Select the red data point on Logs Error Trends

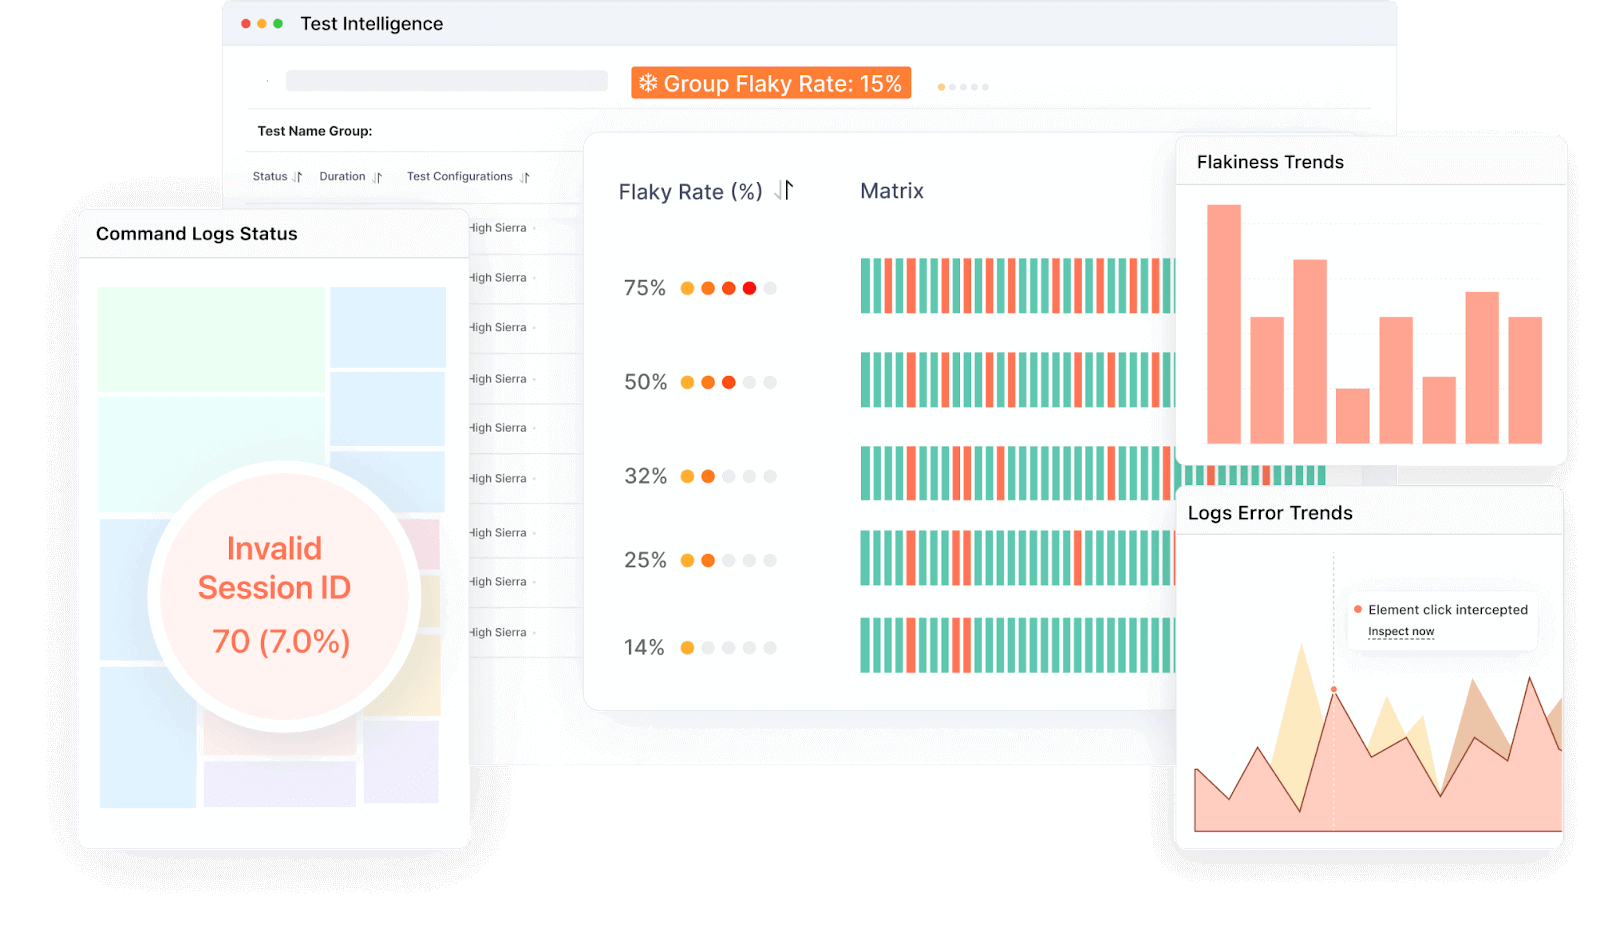pos(1333,689)
